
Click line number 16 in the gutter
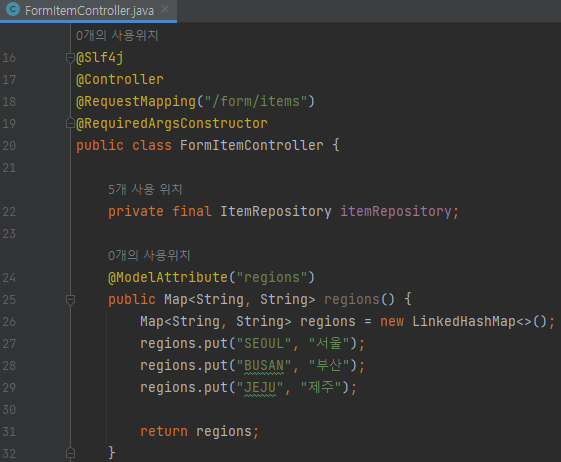click(x=9, y=58)
